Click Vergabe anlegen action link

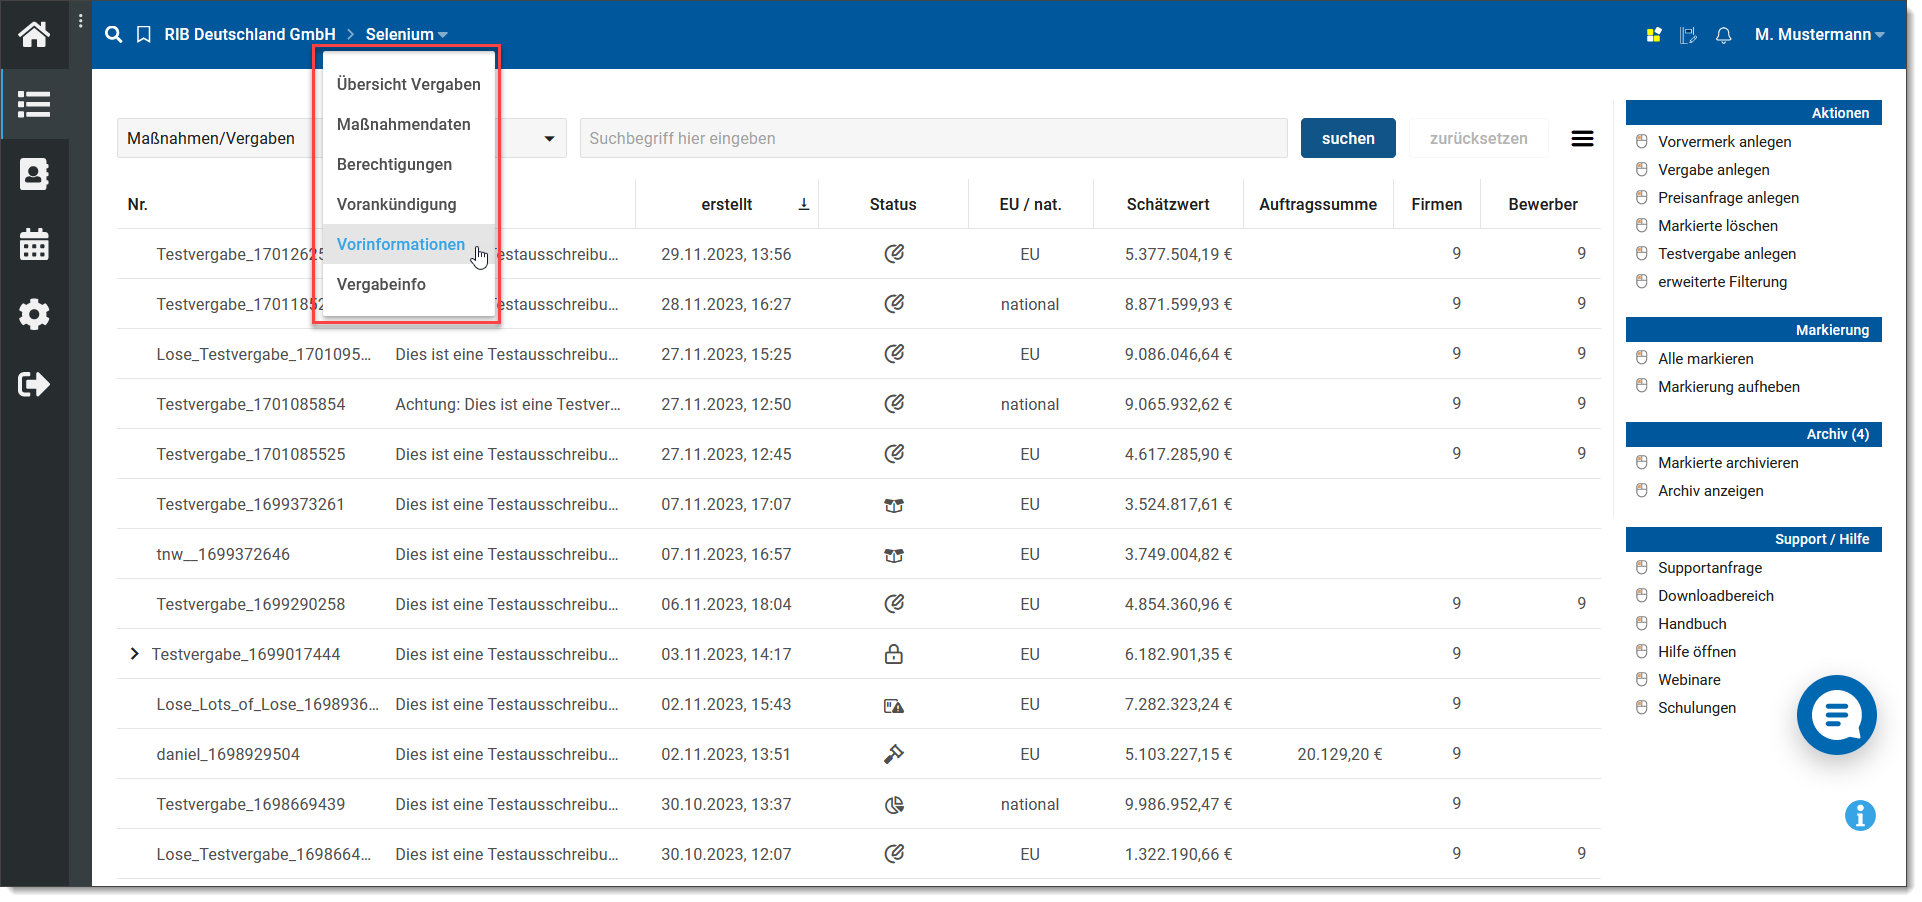tap(1713, 170)
